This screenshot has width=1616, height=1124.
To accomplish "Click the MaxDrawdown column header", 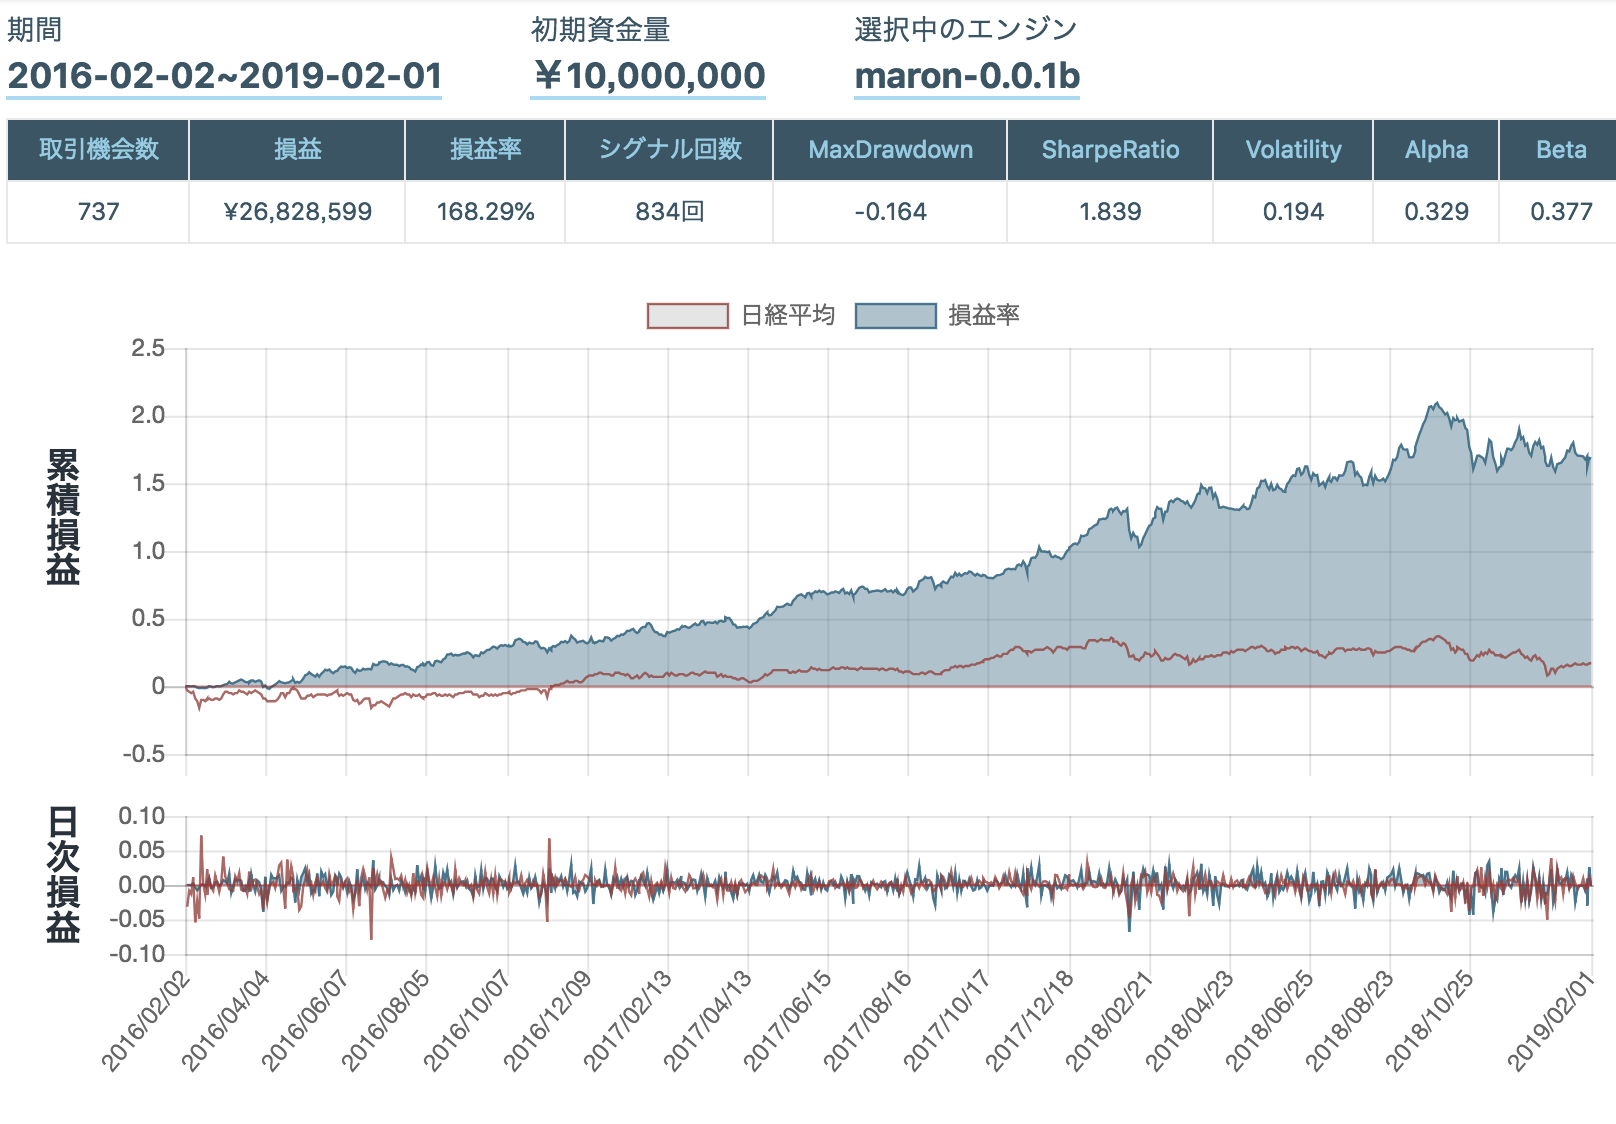I will click(888, 150).
